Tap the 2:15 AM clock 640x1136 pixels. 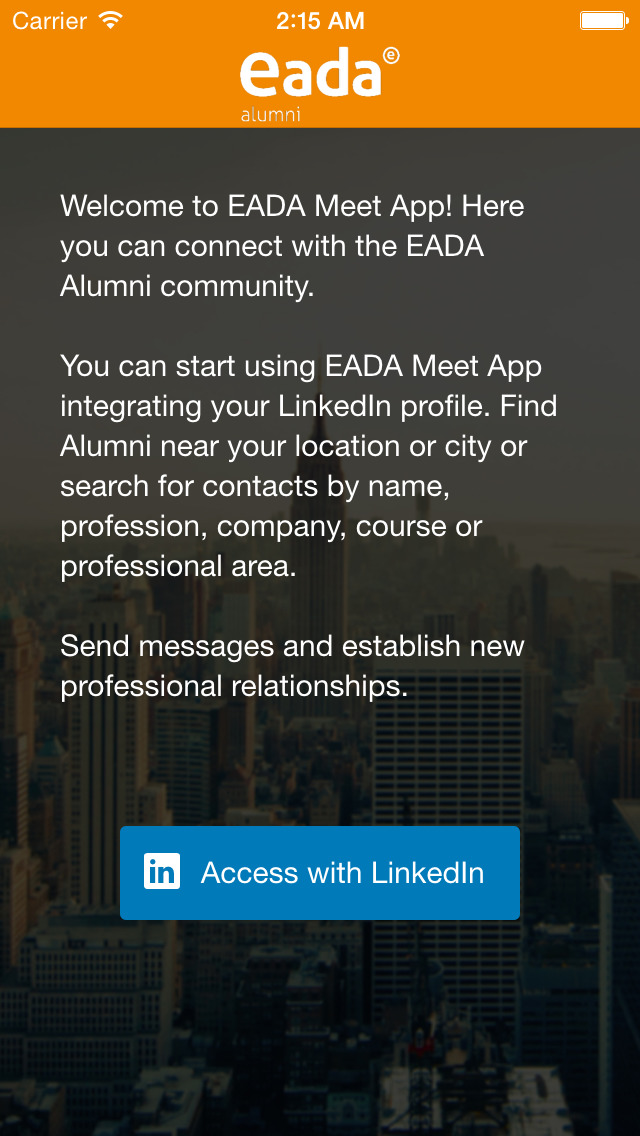[x=320, y=20]
